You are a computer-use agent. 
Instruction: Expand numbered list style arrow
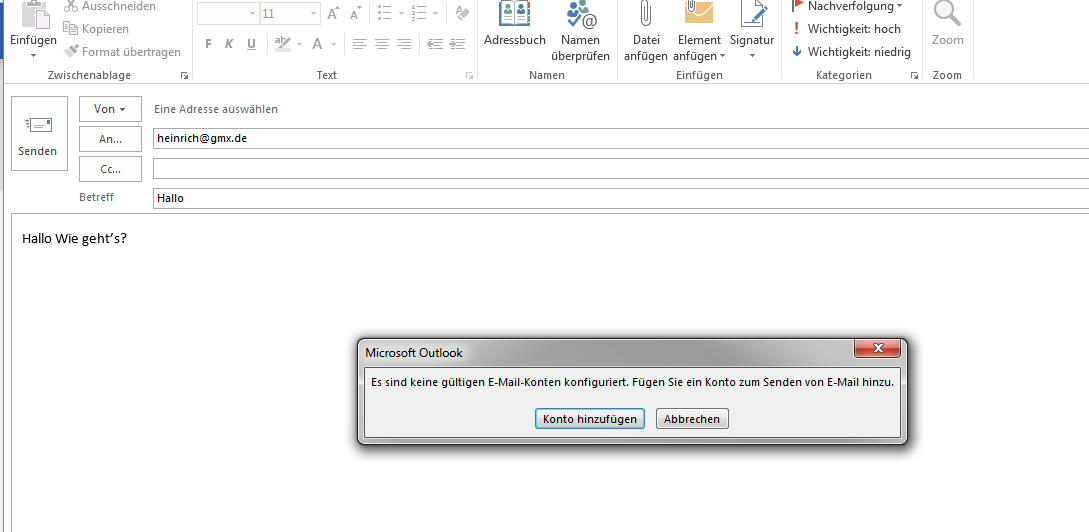click(435, 13)
